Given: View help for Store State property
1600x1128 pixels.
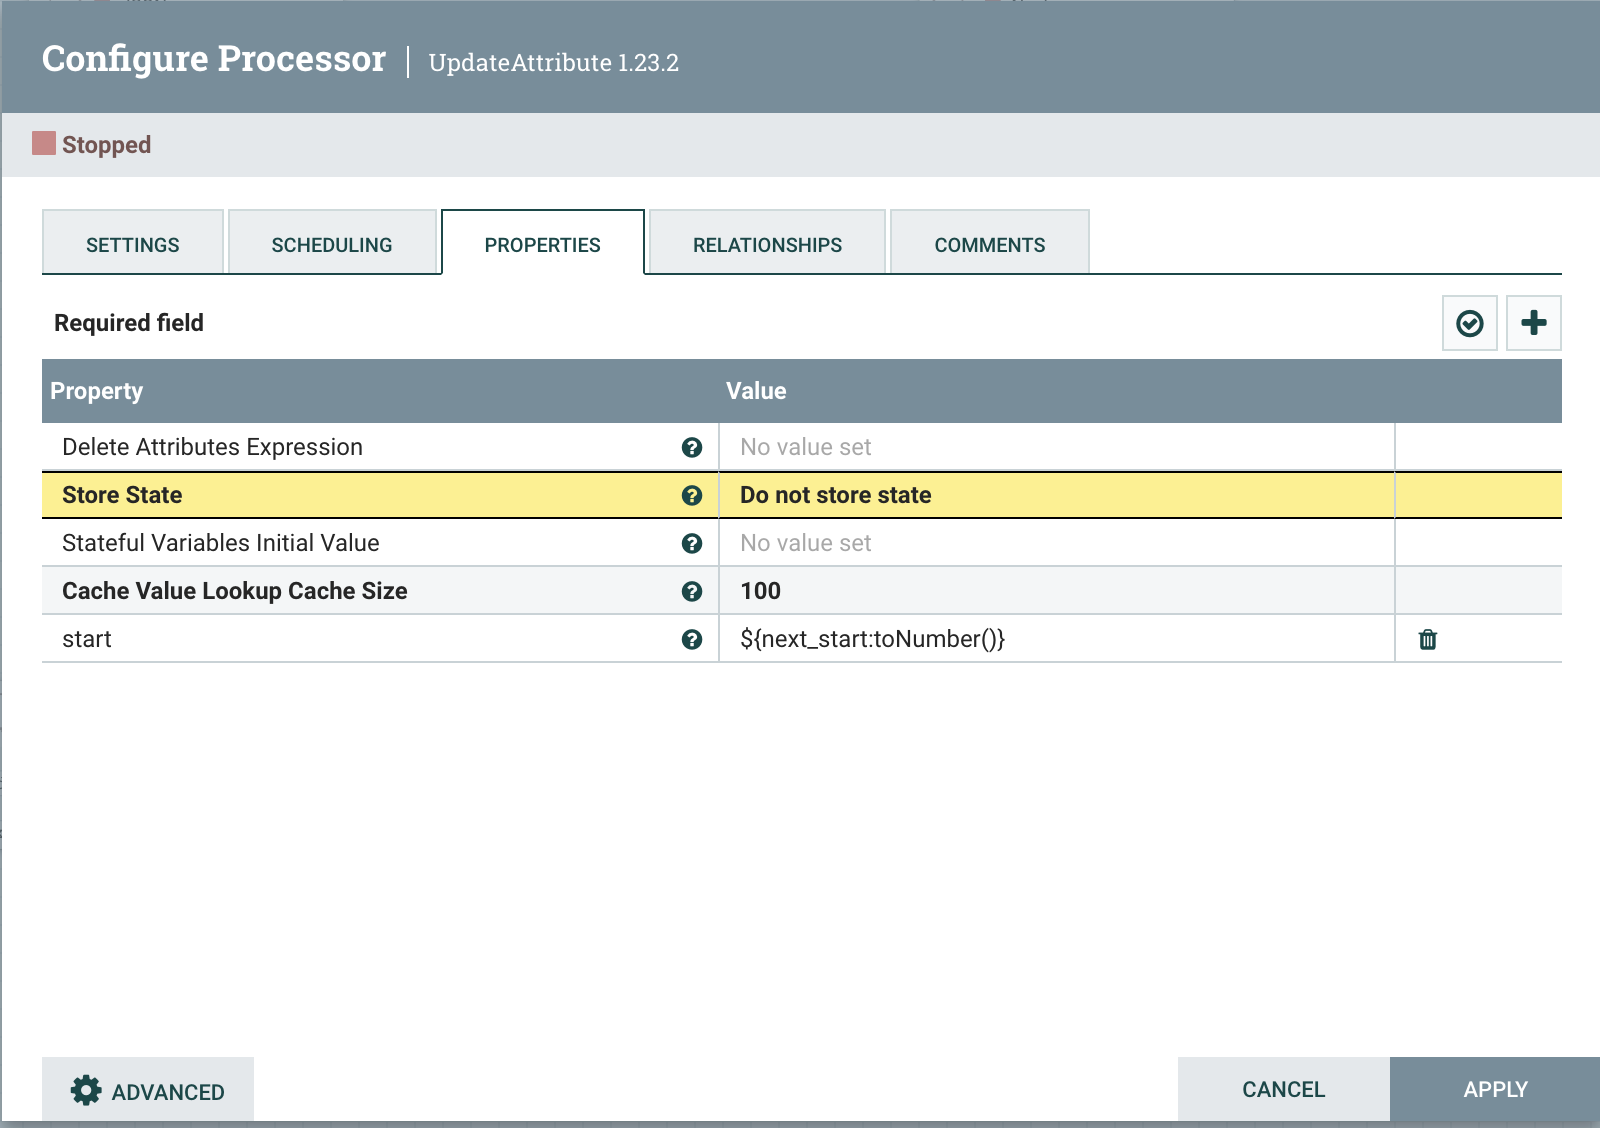Looking at the screenshot, I should pyautogui.click(x=693, y=495).
